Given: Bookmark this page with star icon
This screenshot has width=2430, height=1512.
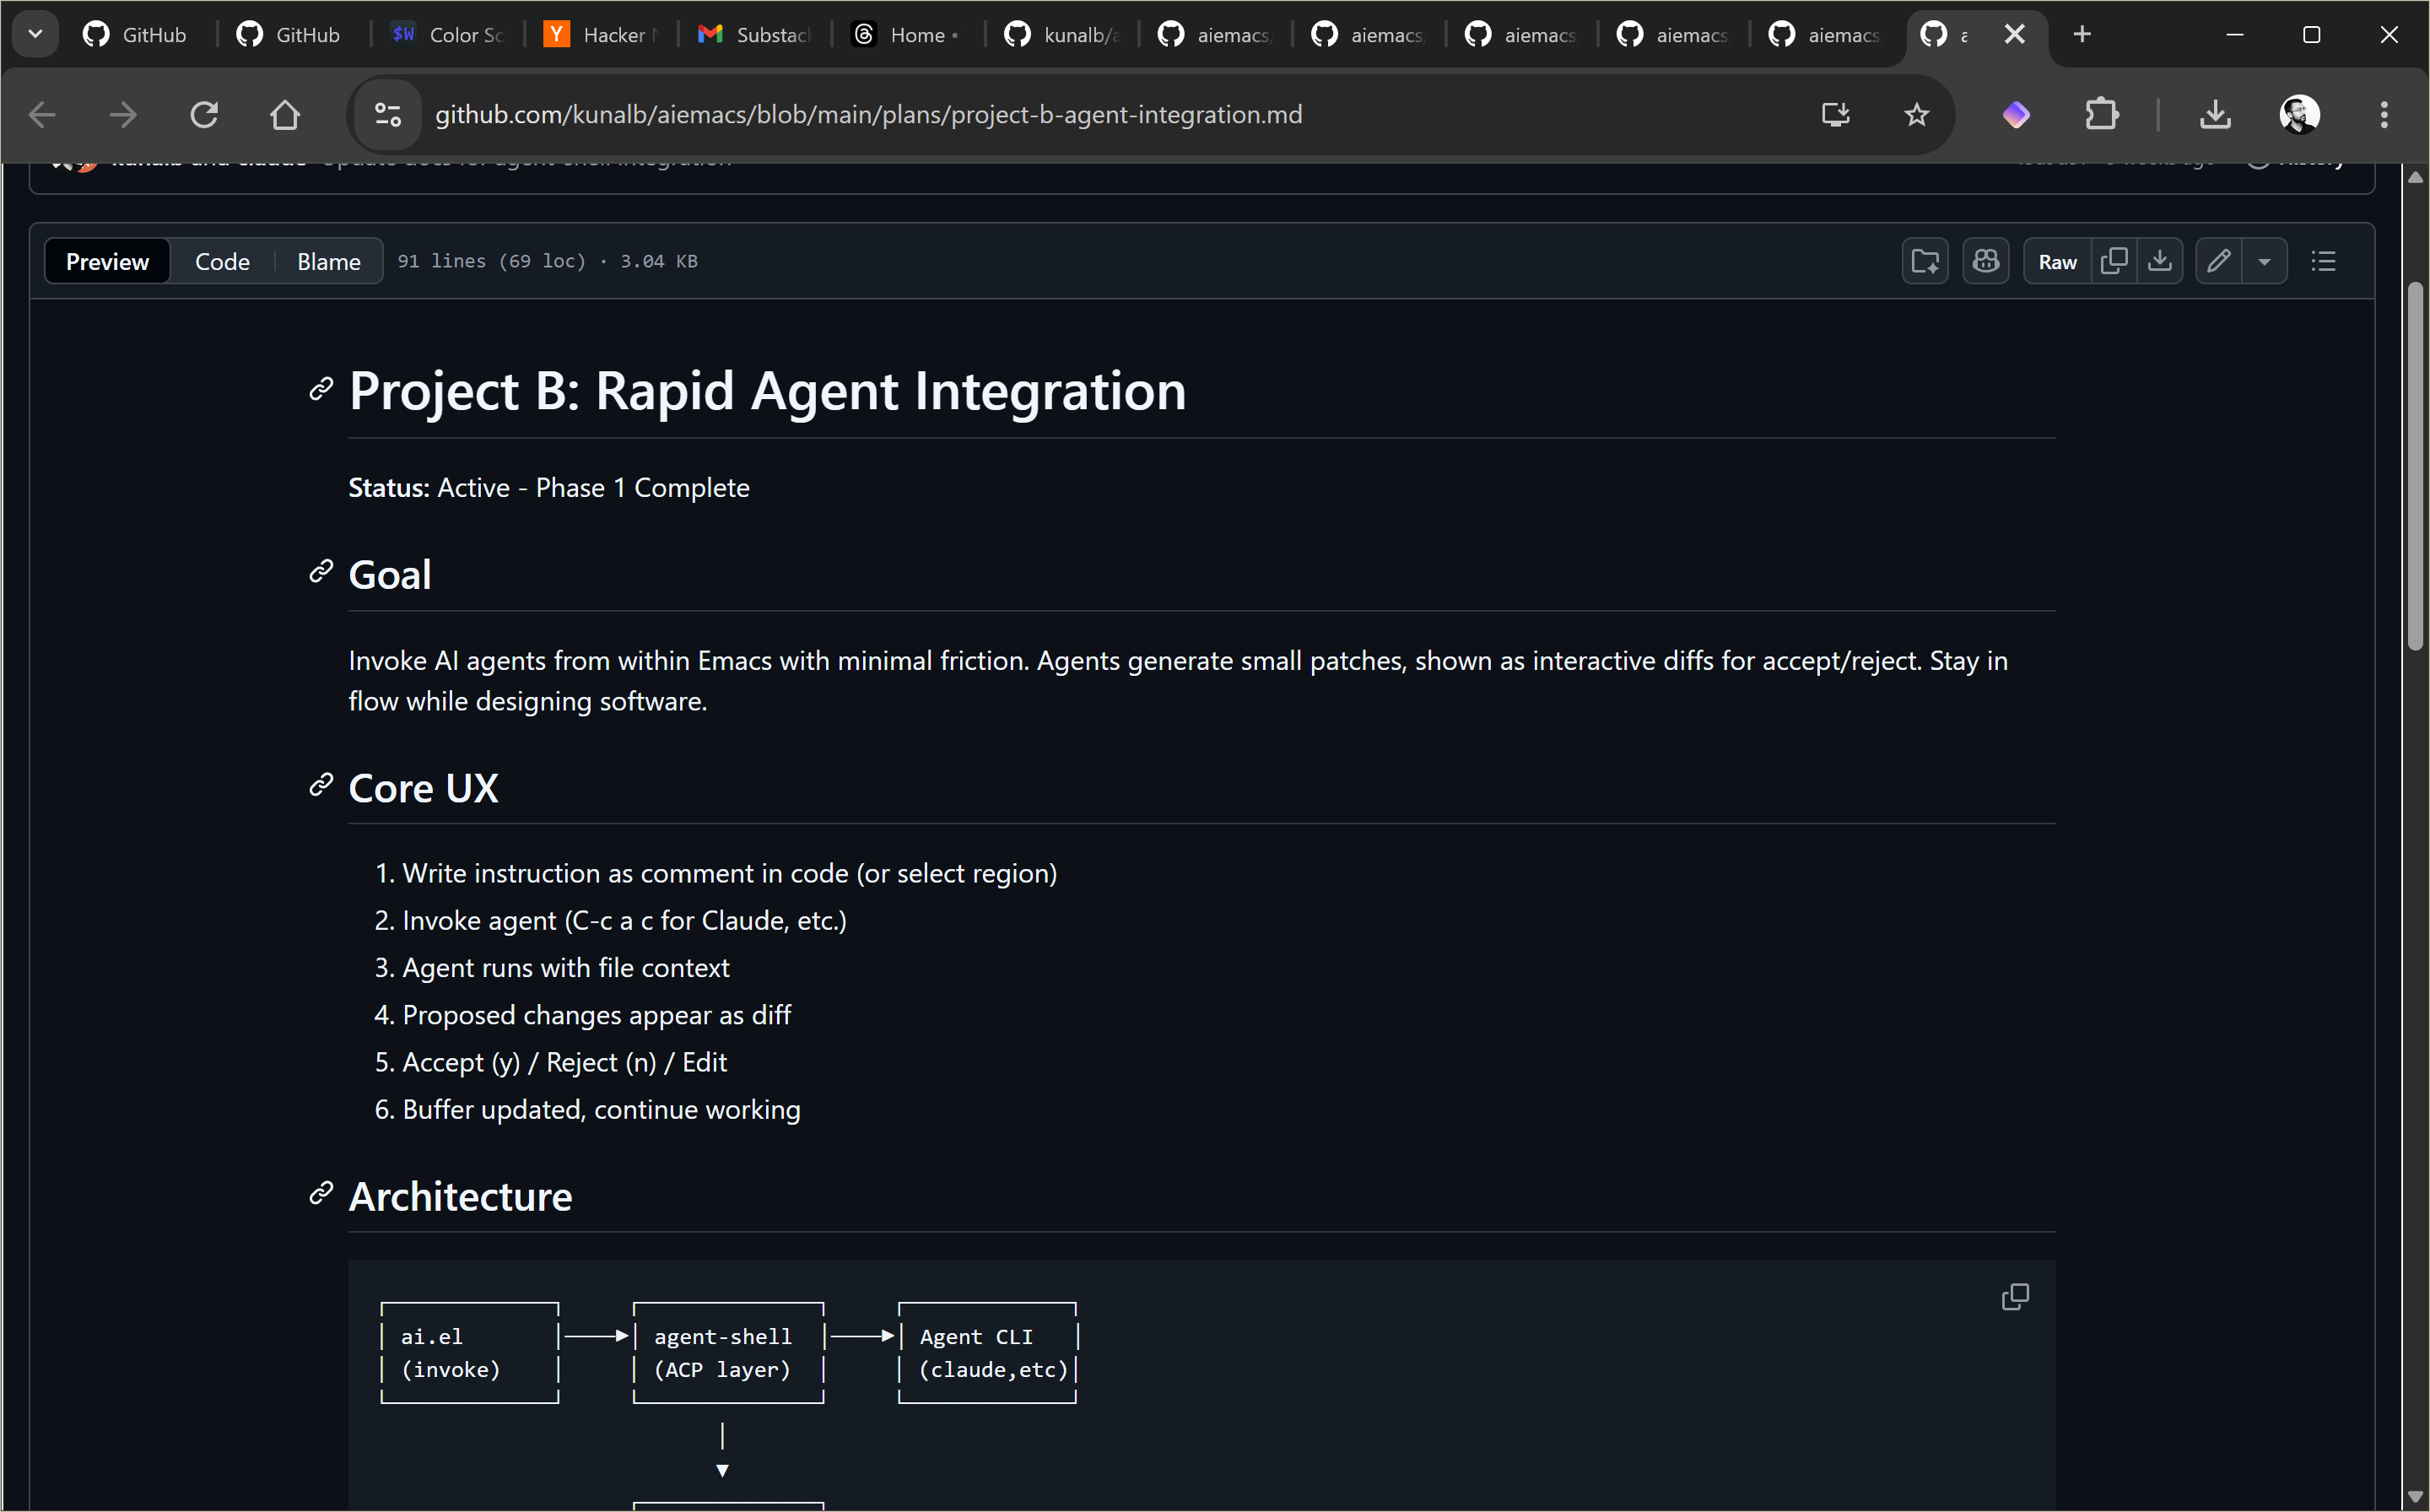Looking at the screenshot, I should 1916,115.
